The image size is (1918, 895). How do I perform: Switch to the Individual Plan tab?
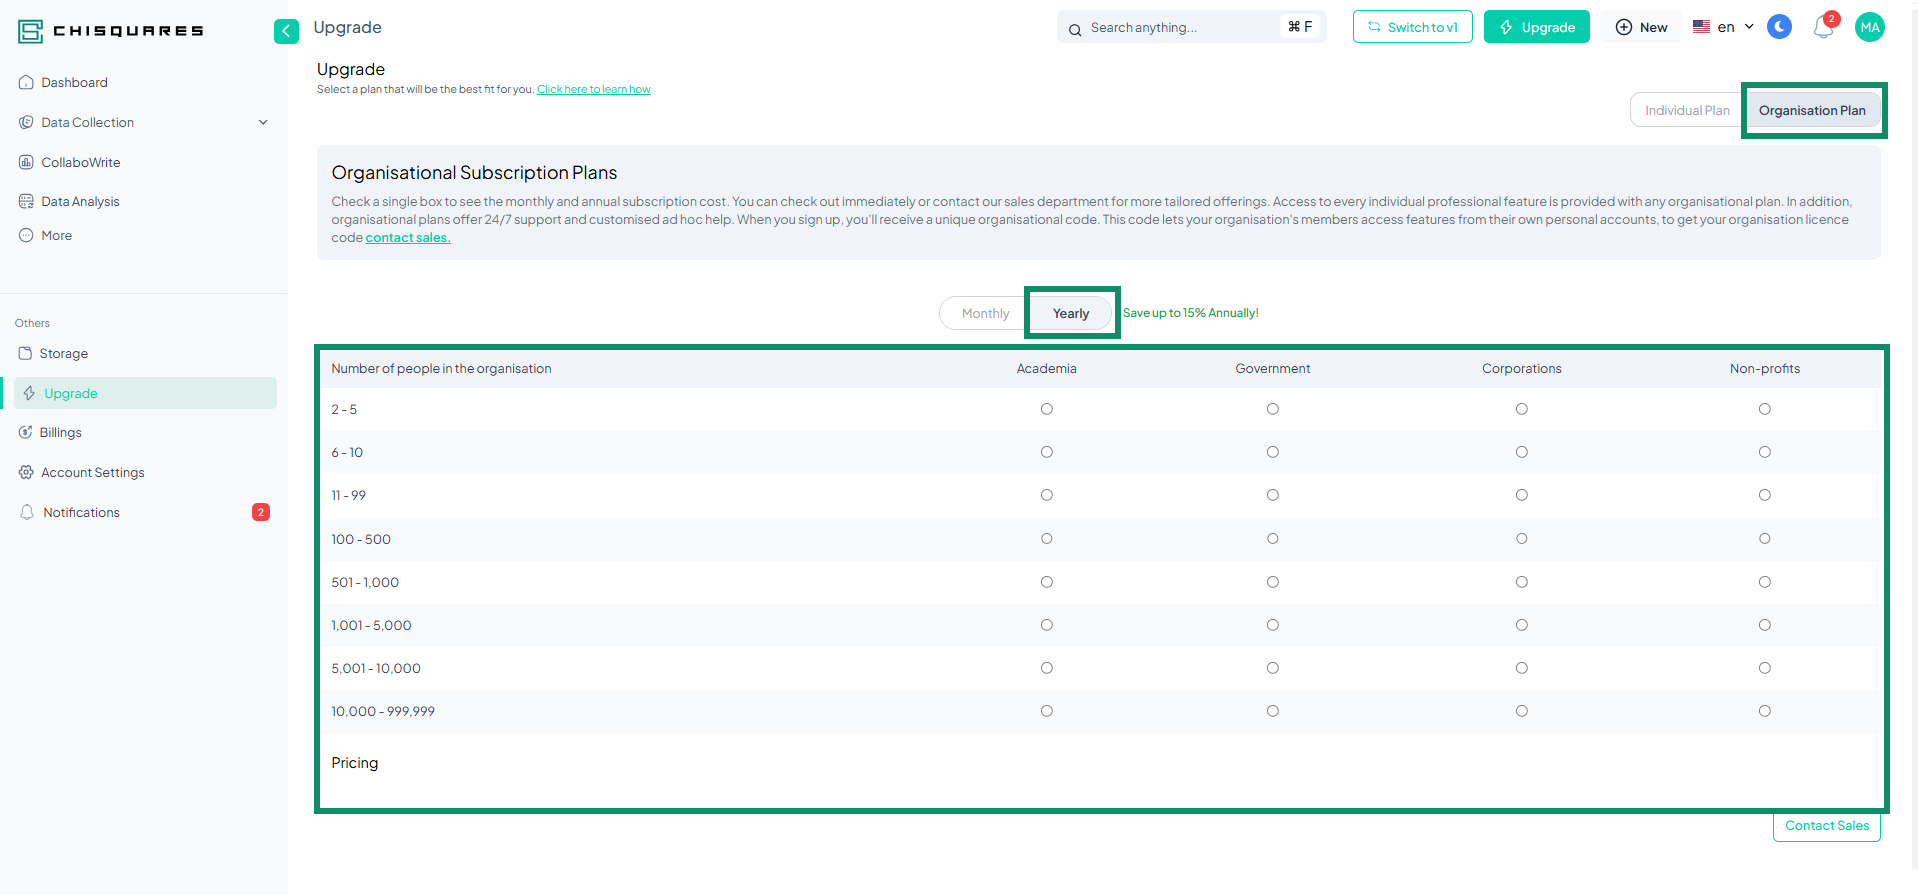(x=1686, y=111)
